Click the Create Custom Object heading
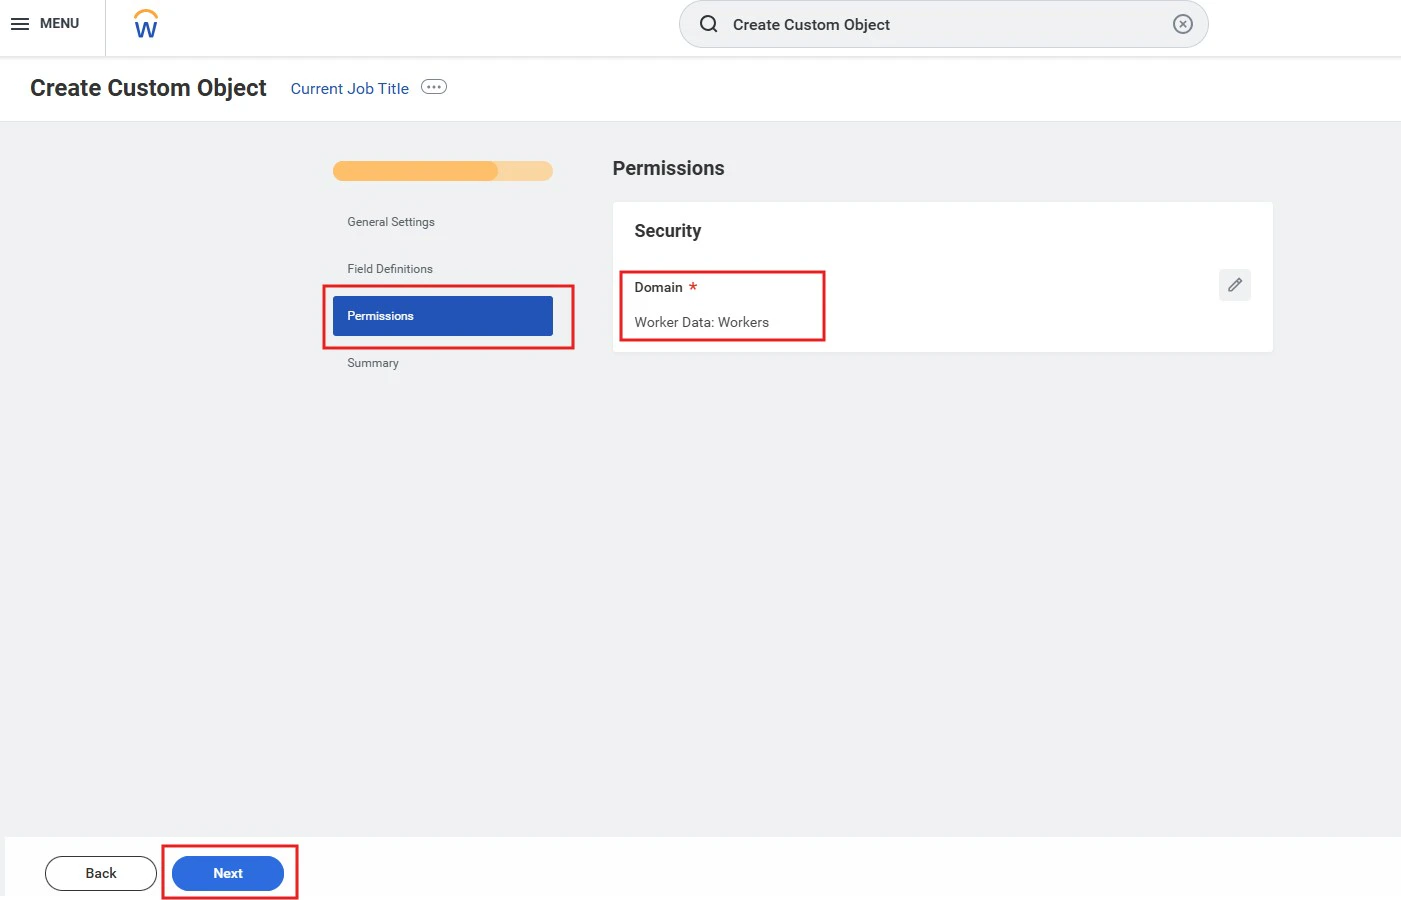 point(147,88)
